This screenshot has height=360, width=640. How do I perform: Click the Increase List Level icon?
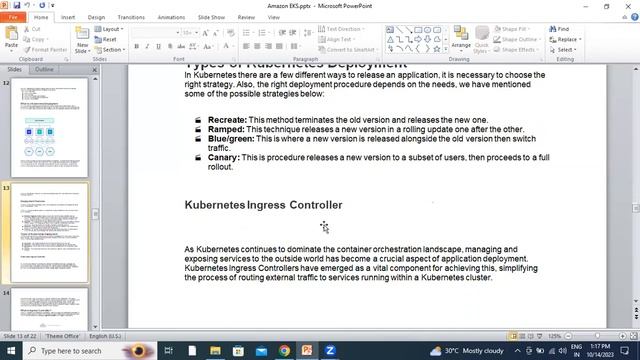293,33
